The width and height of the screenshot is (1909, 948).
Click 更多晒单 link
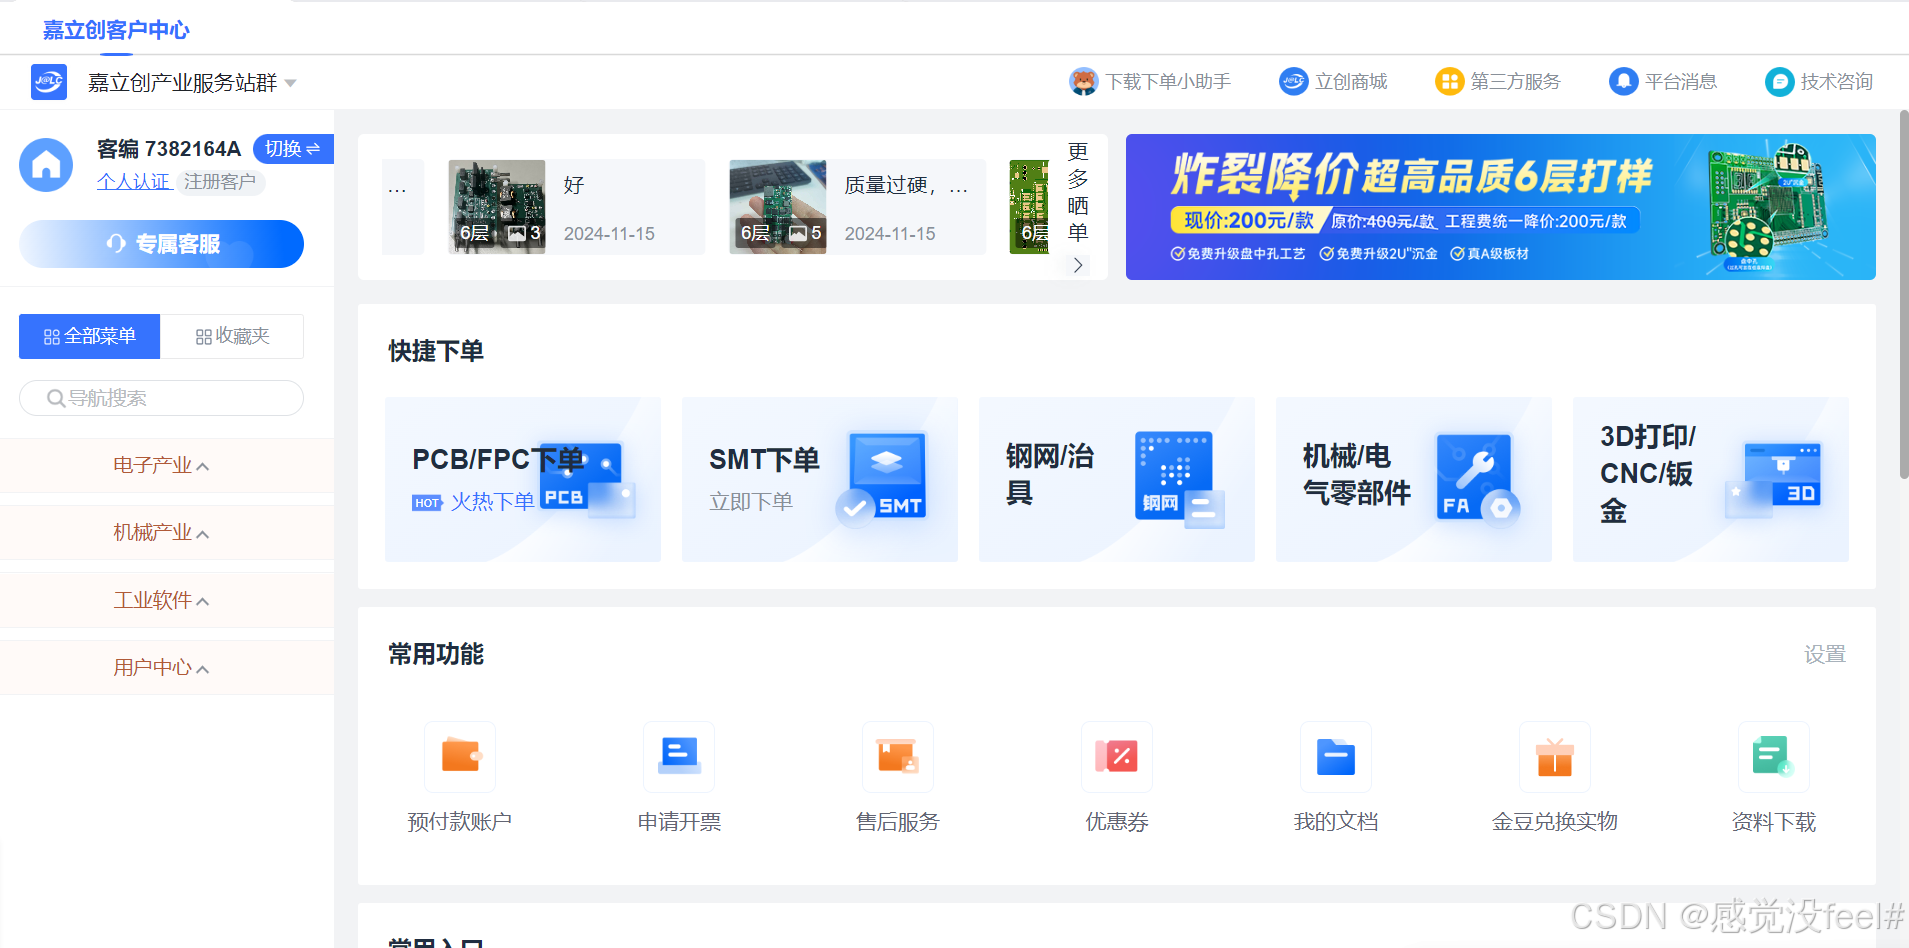1078,193
